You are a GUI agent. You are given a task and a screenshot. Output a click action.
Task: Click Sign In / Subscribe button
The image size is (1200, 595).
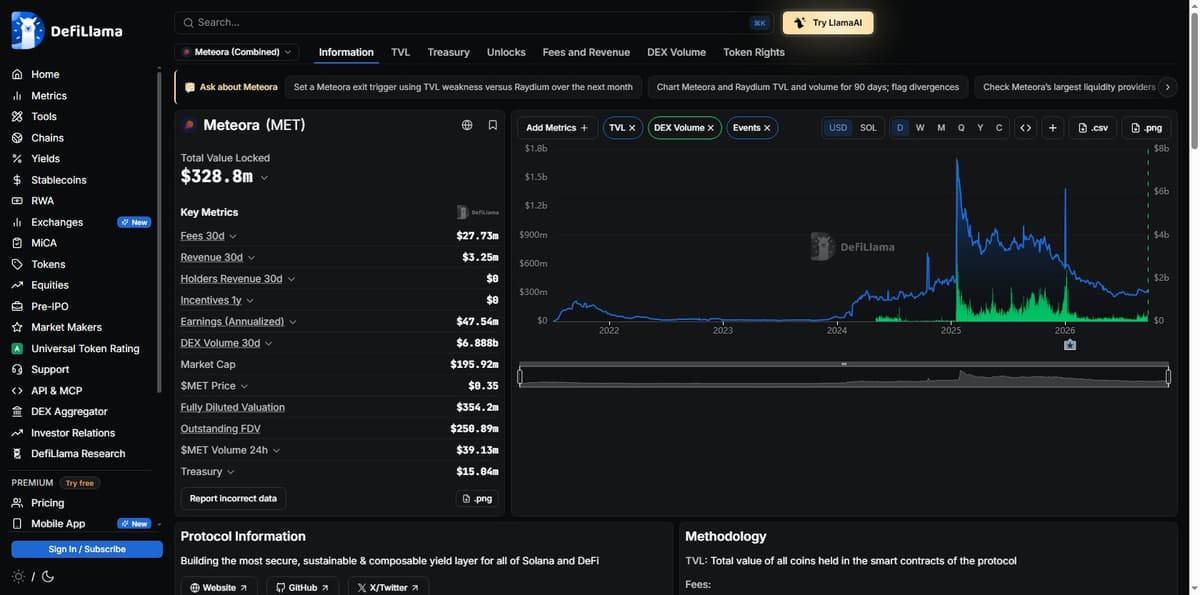tap(87, 549)
